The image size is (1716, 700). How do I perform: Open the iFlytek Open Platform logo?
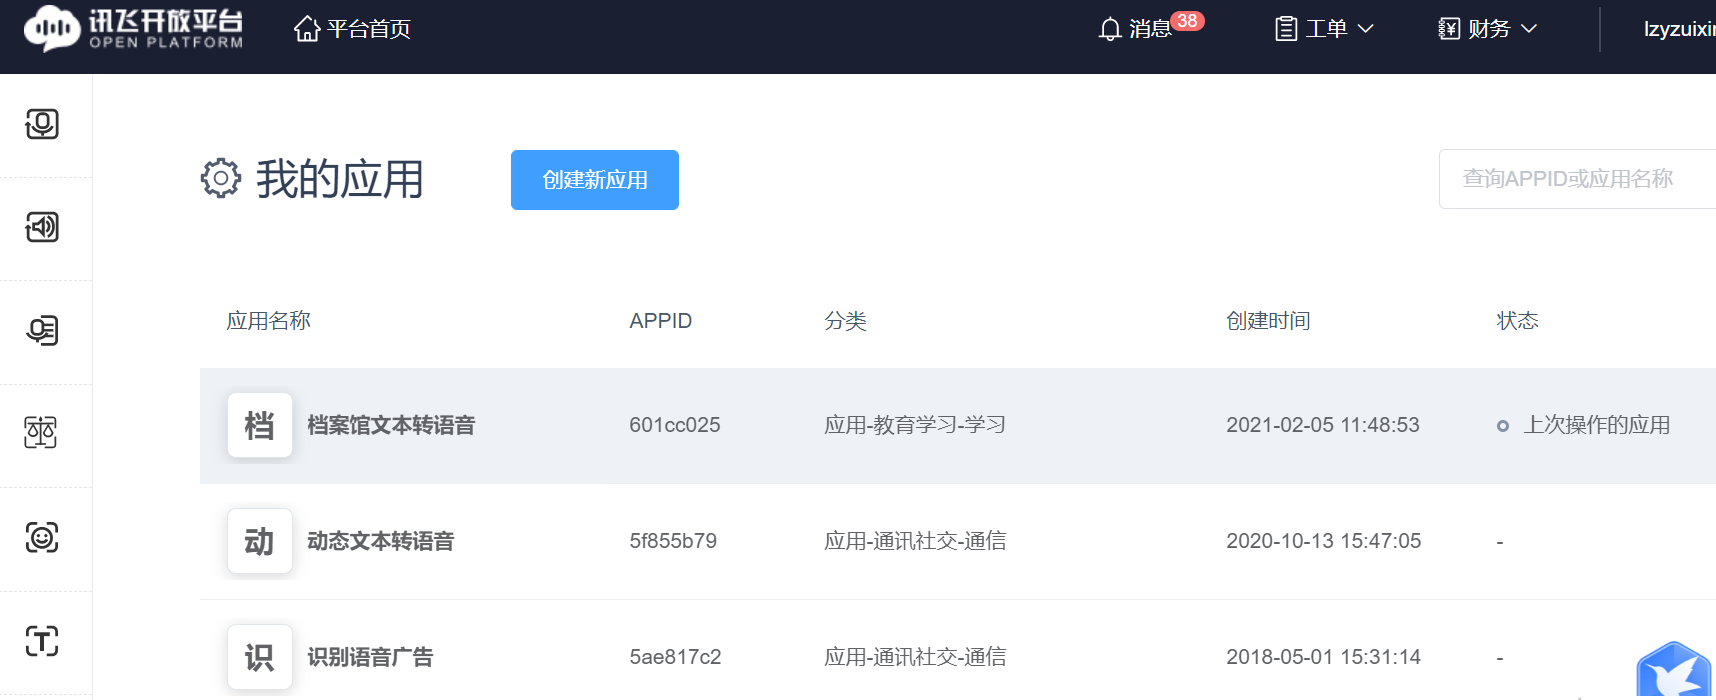pos(134,28)
